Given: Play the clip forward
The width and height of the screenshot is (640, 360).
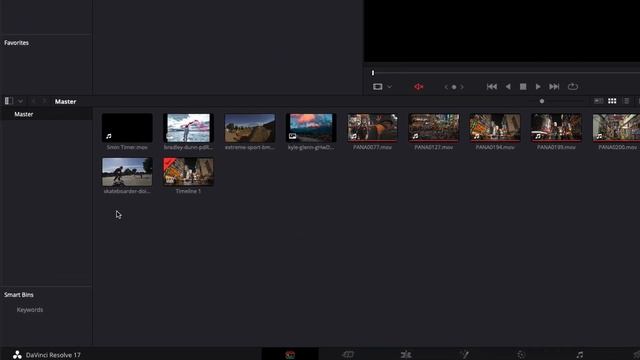Looking at the screenshot, I should 538,87.
